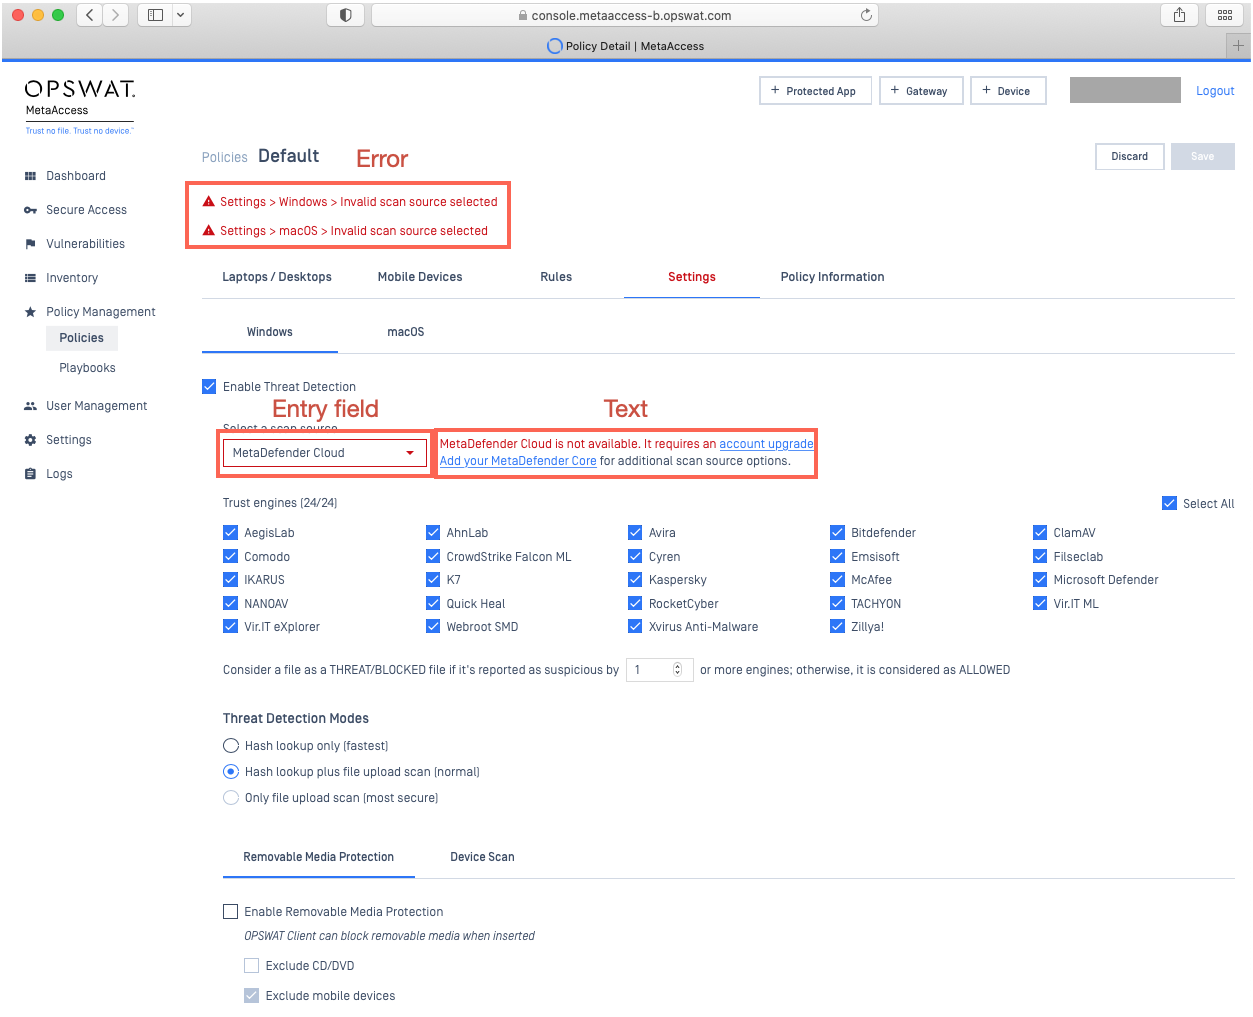Open Inventory page
Image resolution: width=1253 pixels, height=1017 pixels.
click(x=72, y=278)
